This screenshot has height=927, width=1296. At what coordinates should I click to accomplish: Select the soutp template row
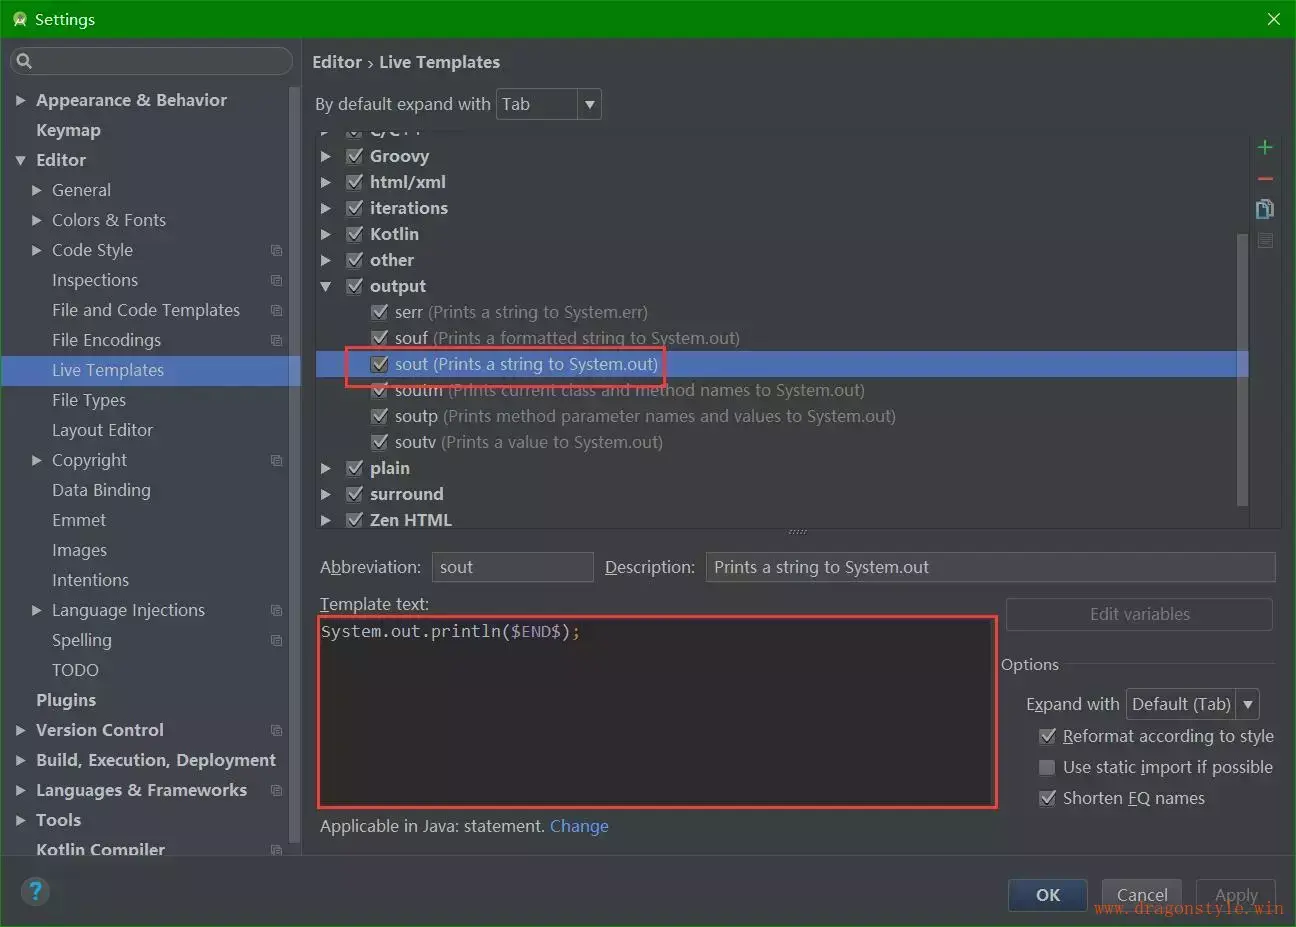pos(782,416)
